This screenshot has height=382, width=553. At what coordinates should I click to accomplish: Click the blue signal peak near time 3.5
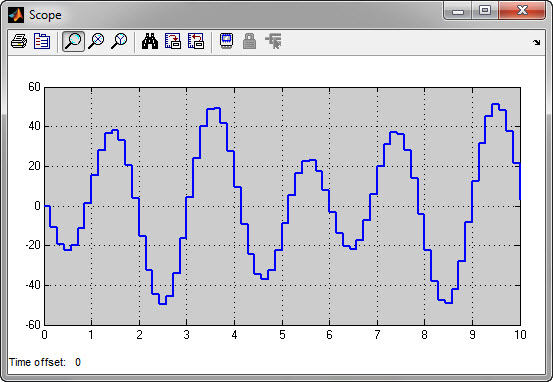tap(213, 109)
